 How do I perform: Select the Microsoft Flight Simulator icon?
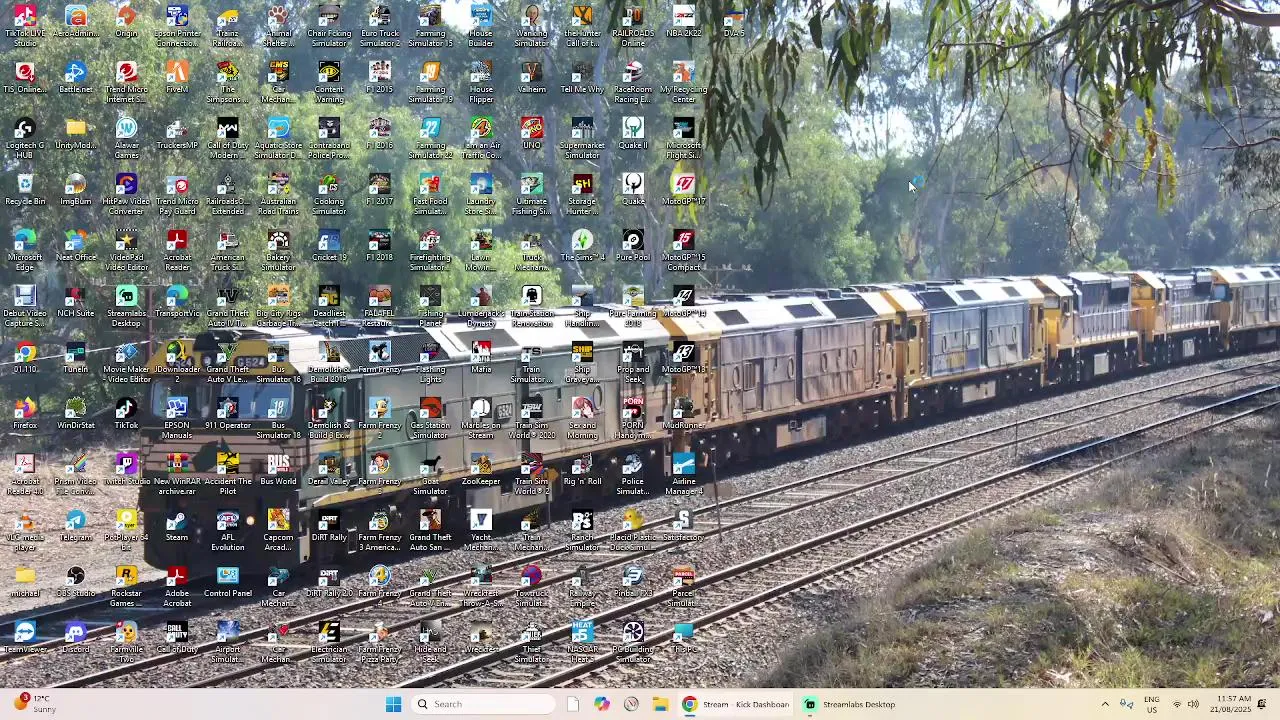(684, 138)
